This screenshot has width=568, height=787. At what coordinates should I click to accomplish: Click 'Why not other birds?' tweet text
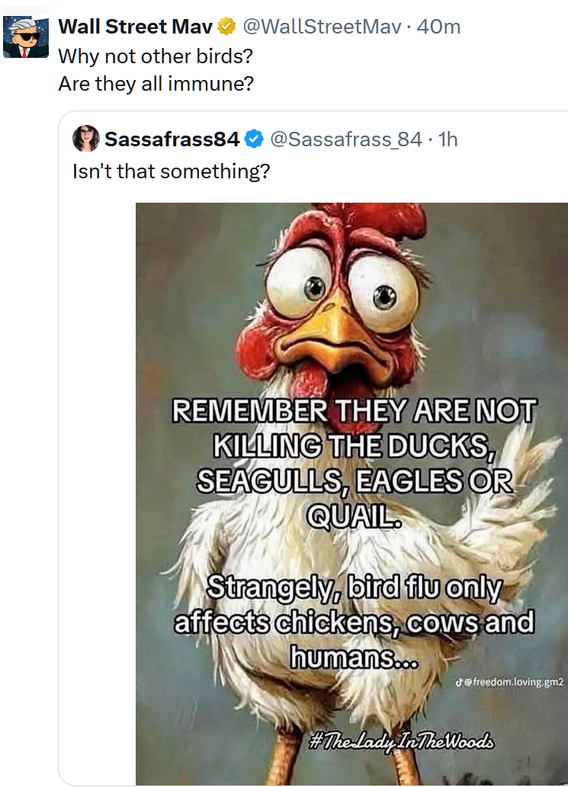click(x=156, y=56)
